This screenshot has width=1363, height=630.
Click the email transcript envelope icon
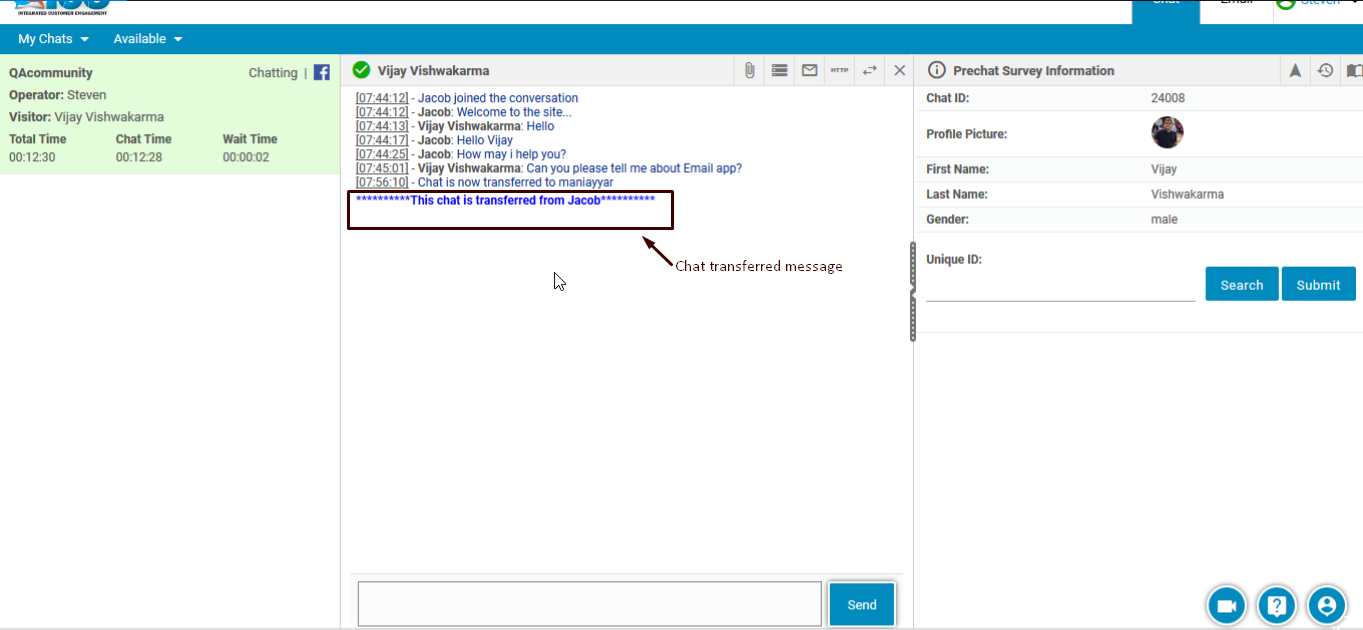(x=809, y=70)
